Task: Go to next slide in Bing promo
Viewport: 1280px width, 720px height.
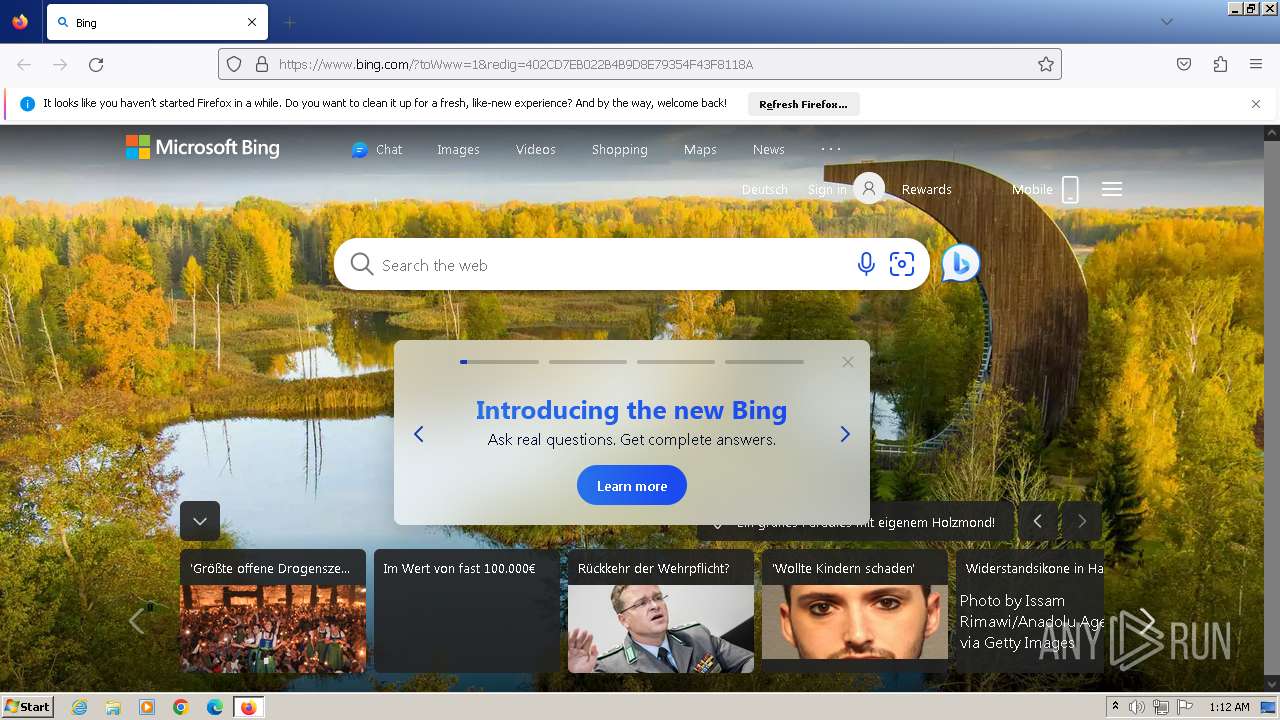Action: (x=845, y=434)
